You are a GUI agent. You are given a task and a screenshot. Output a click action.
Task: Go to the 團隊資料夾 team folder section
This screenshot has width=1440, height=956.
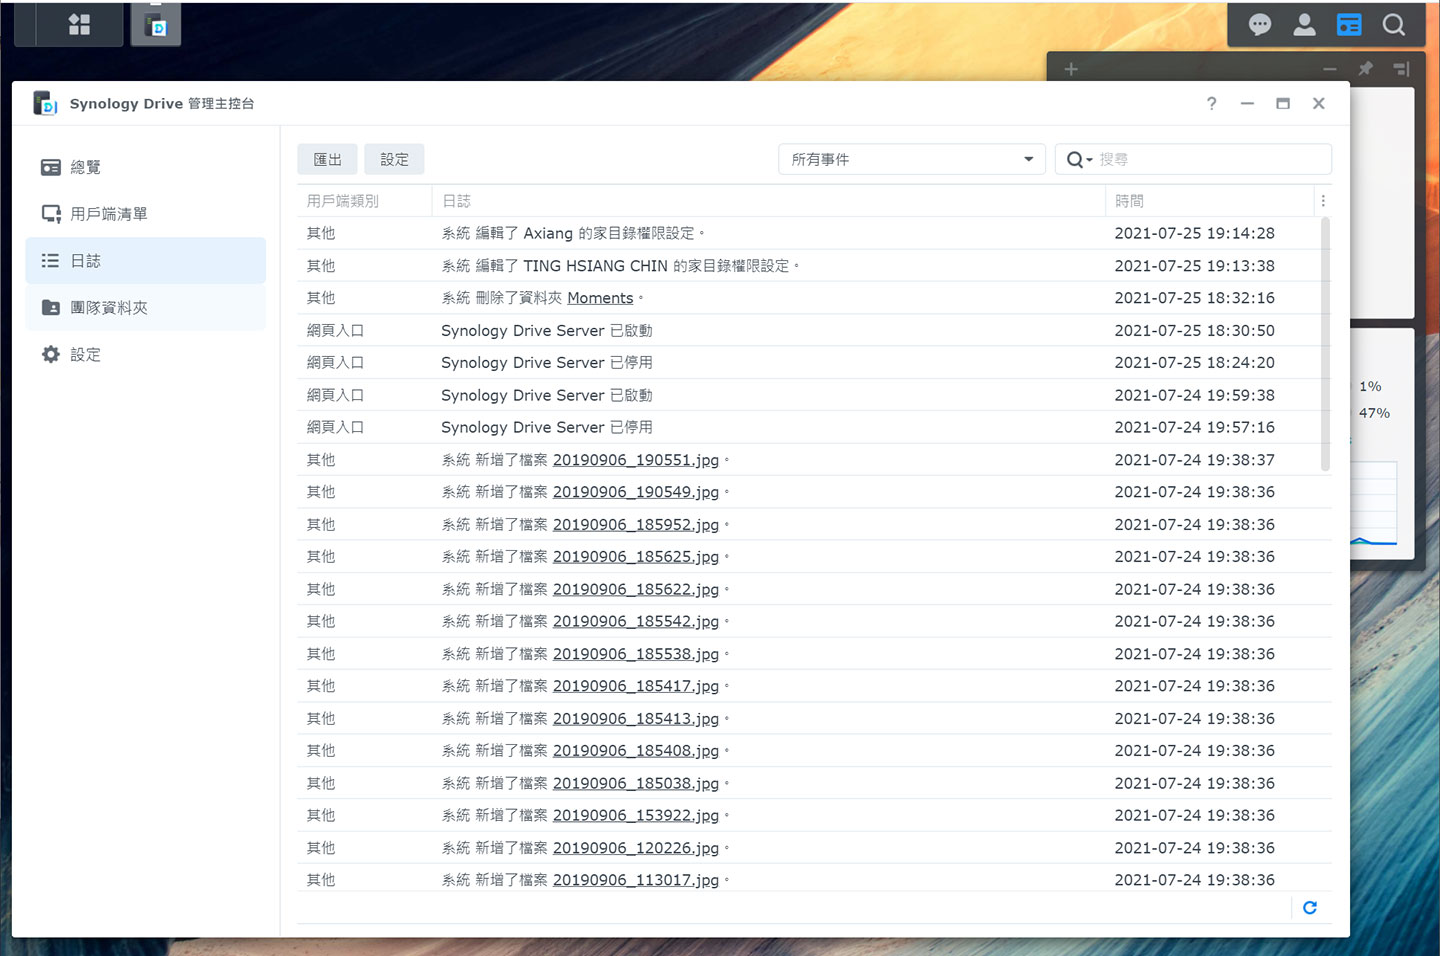pyautogui.click(x=108, y=308)
